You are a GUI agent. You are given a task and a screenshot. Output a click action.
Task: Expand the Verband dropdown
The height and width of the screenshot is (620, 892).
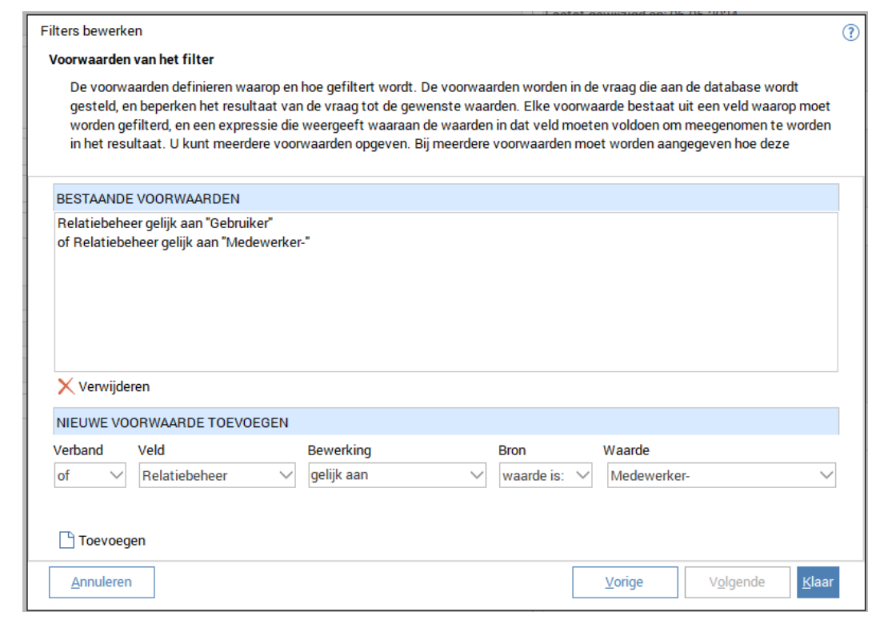[116, 476]
